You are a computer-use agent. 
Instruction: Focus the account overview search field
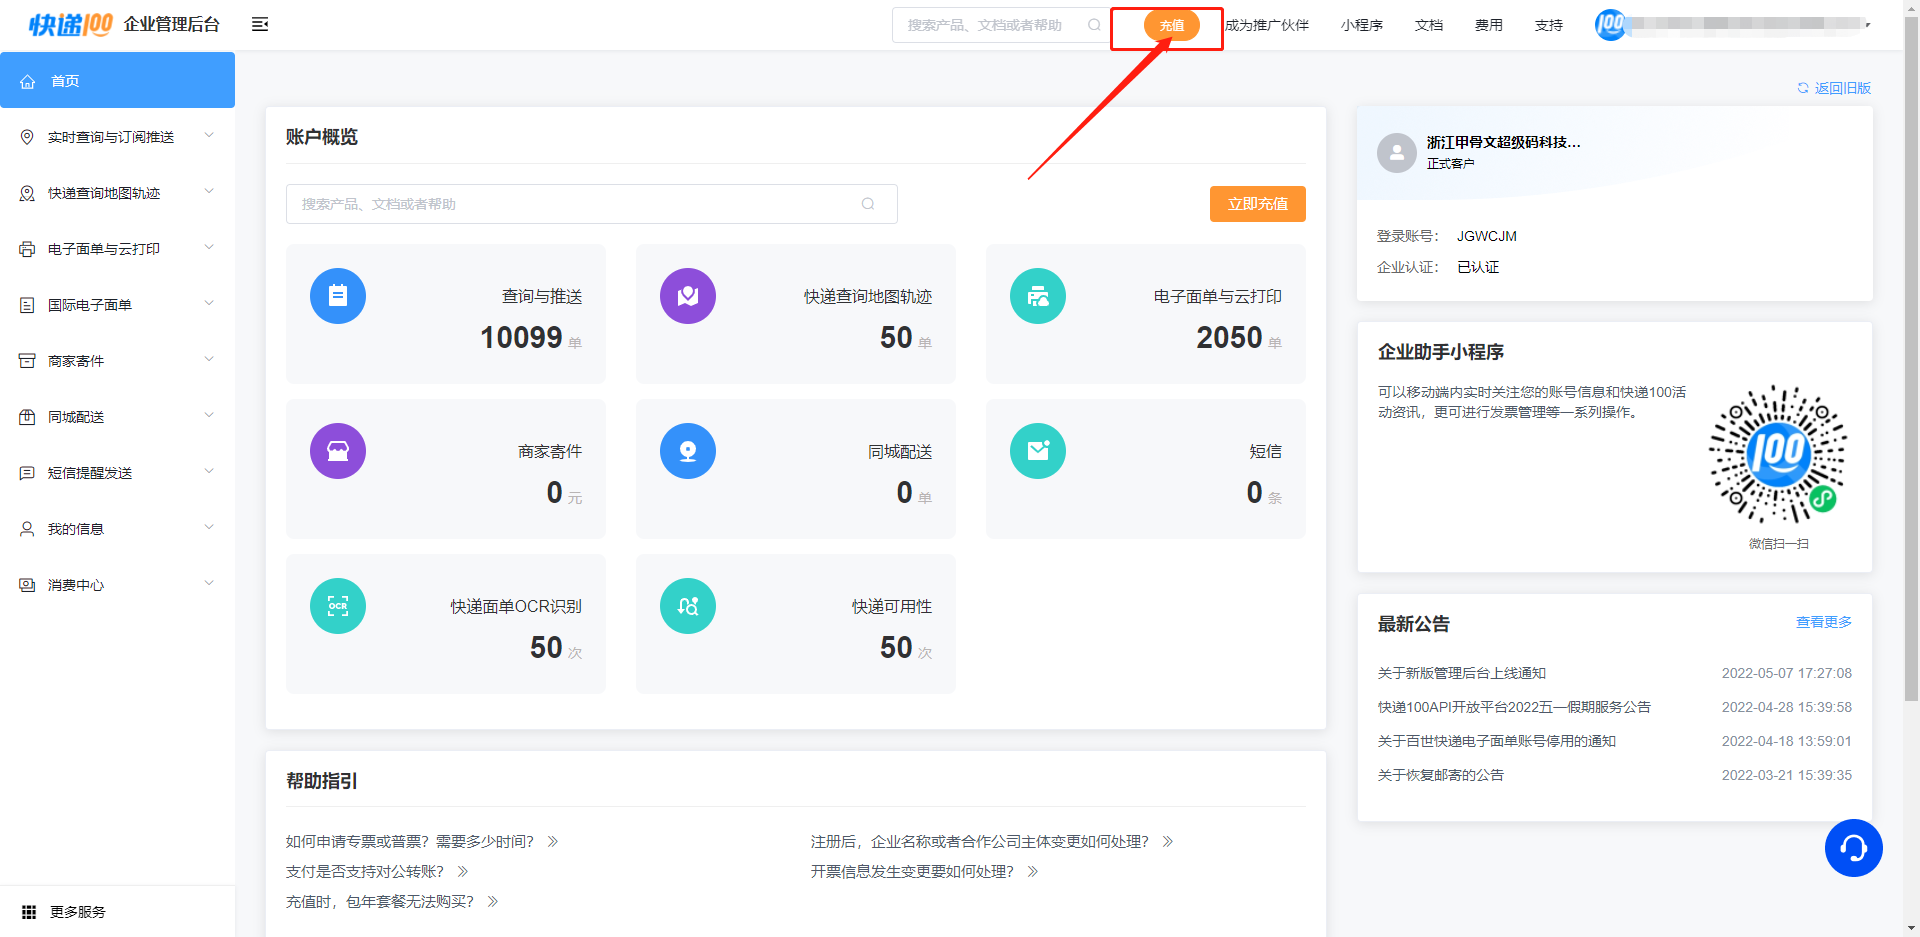click(592, 204)
